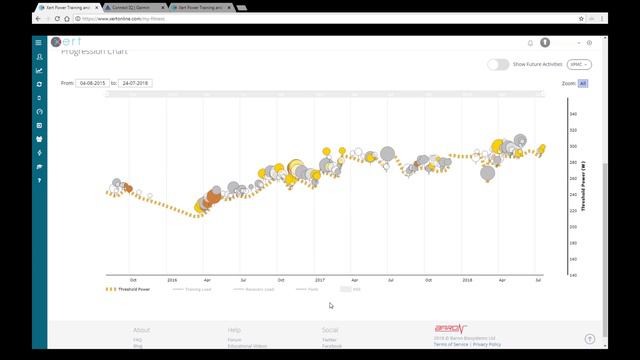Screen dimensions: 640x360
Task: Click the chart range navigator bar
Action: [325, 94]
